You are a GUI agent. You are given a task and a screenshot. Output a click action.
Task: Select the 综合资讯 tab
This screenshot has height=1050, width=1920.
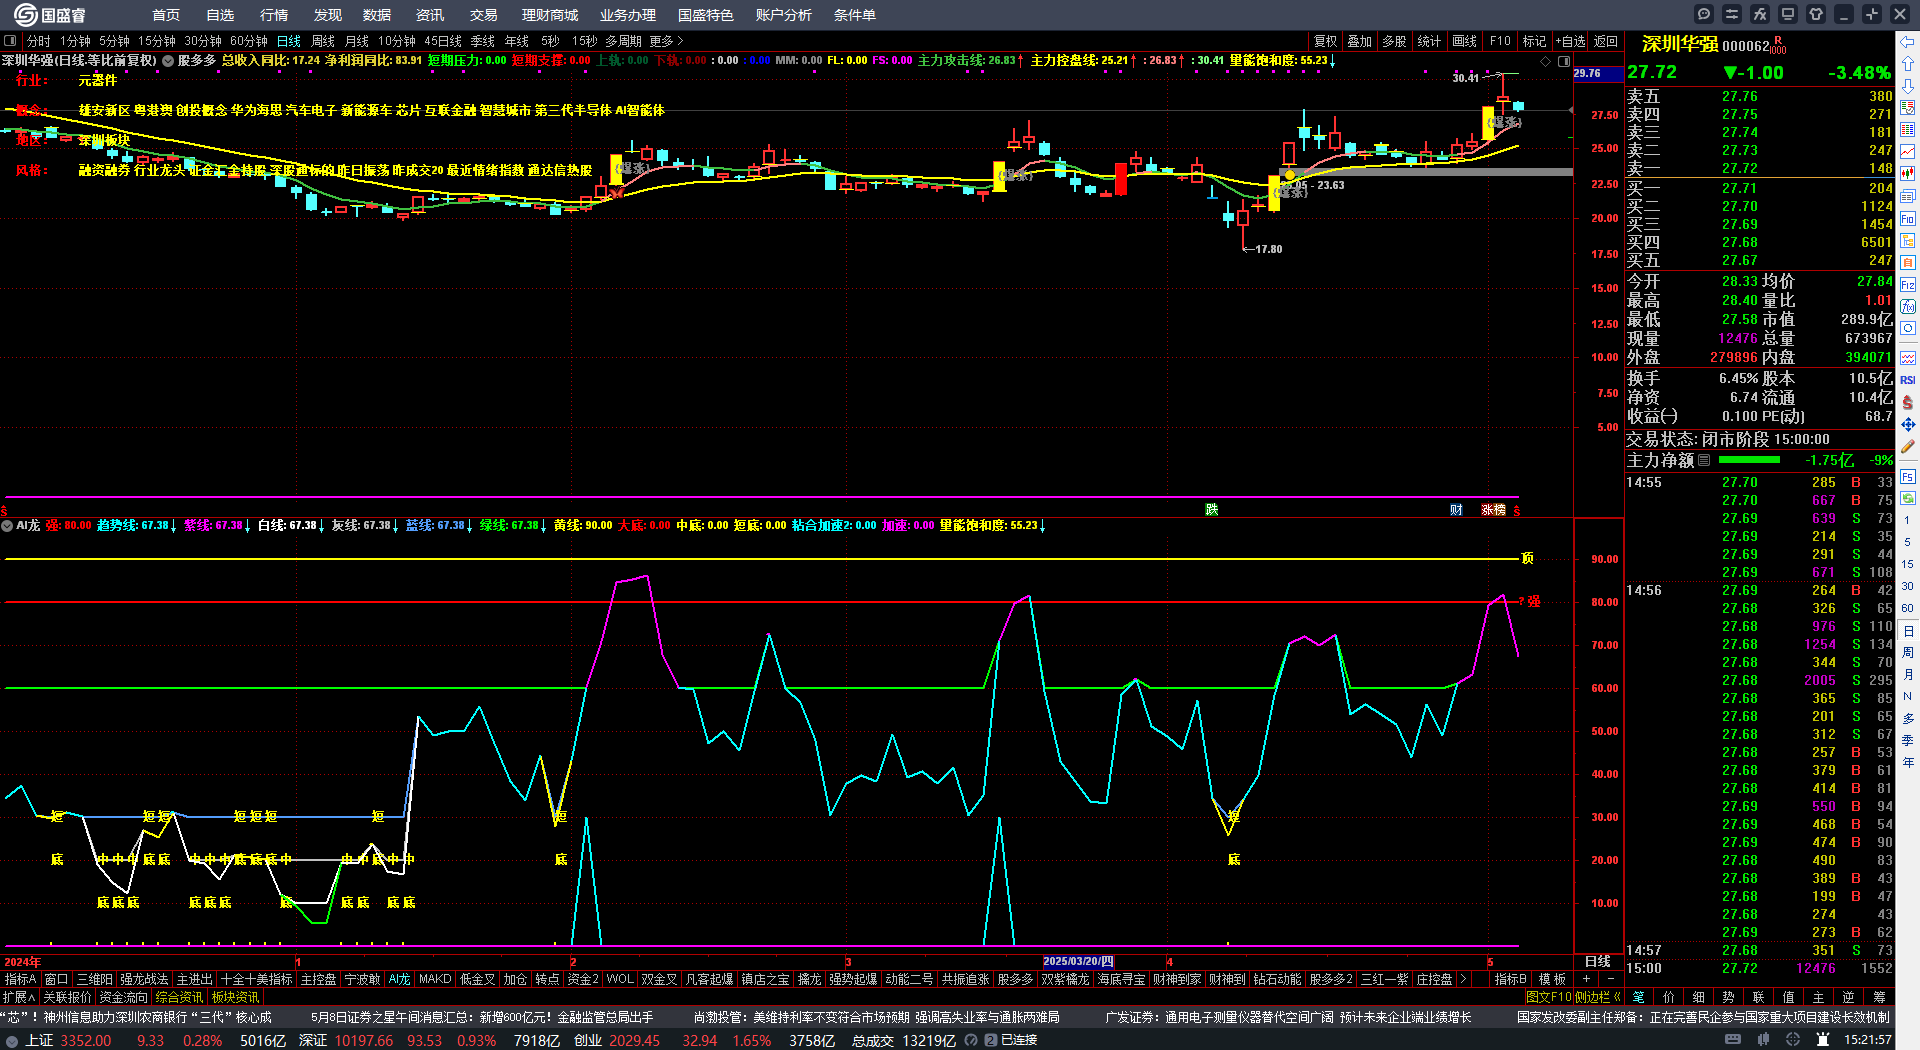[179, 997]
